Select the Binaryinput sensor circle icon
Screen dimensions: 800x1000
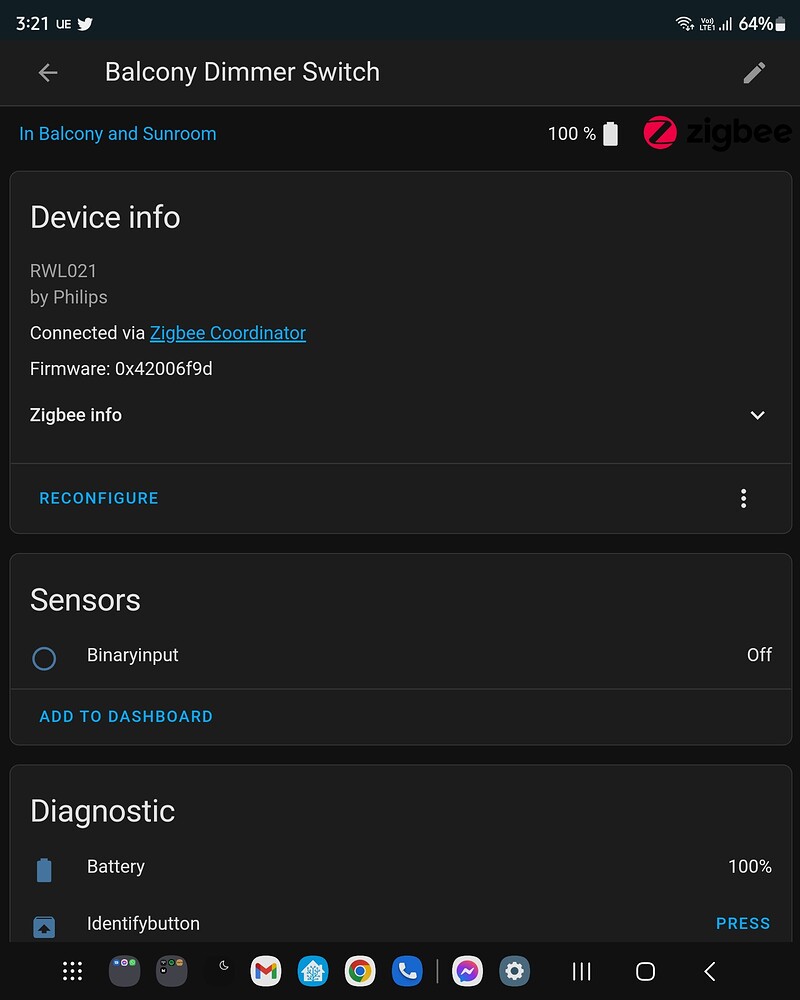[x=43, y=658]
